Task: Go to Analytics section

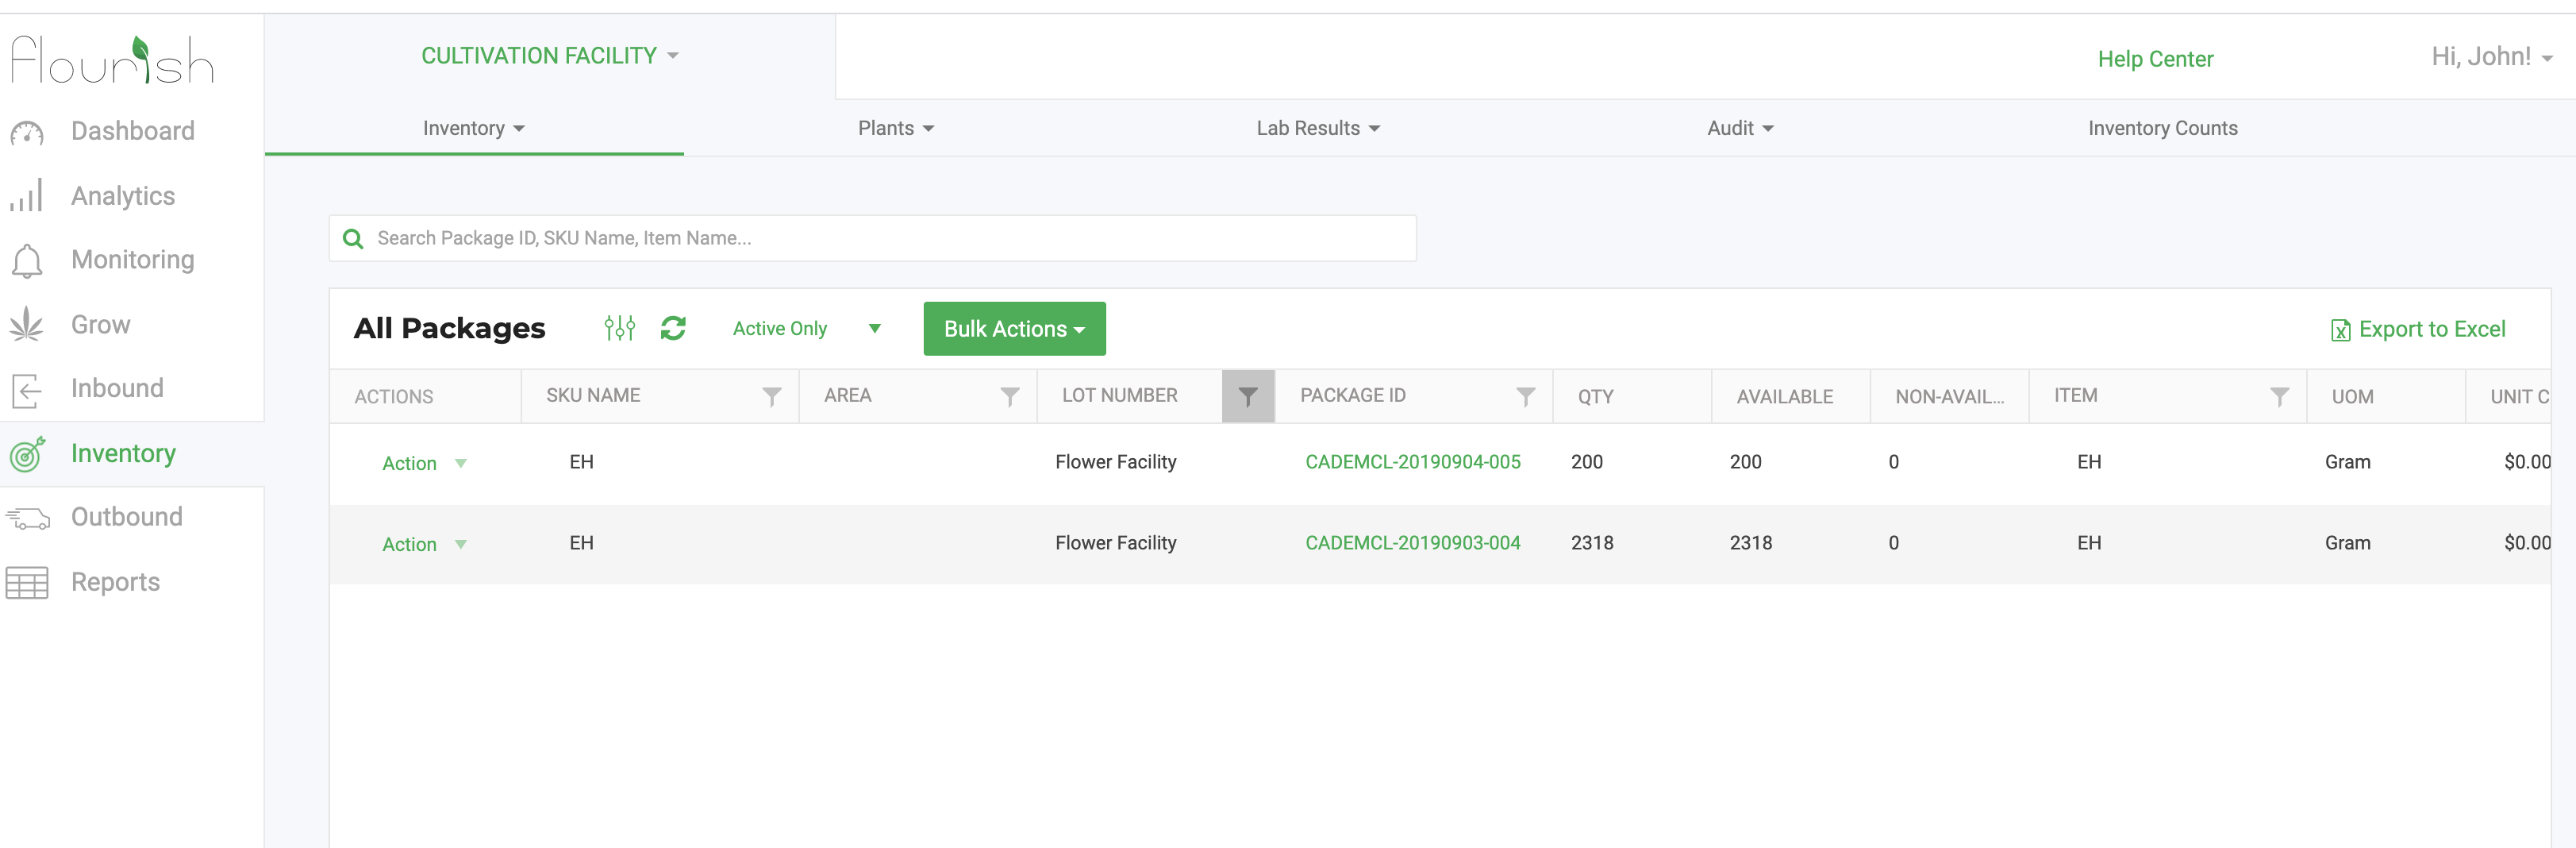Action: (123, 196)
